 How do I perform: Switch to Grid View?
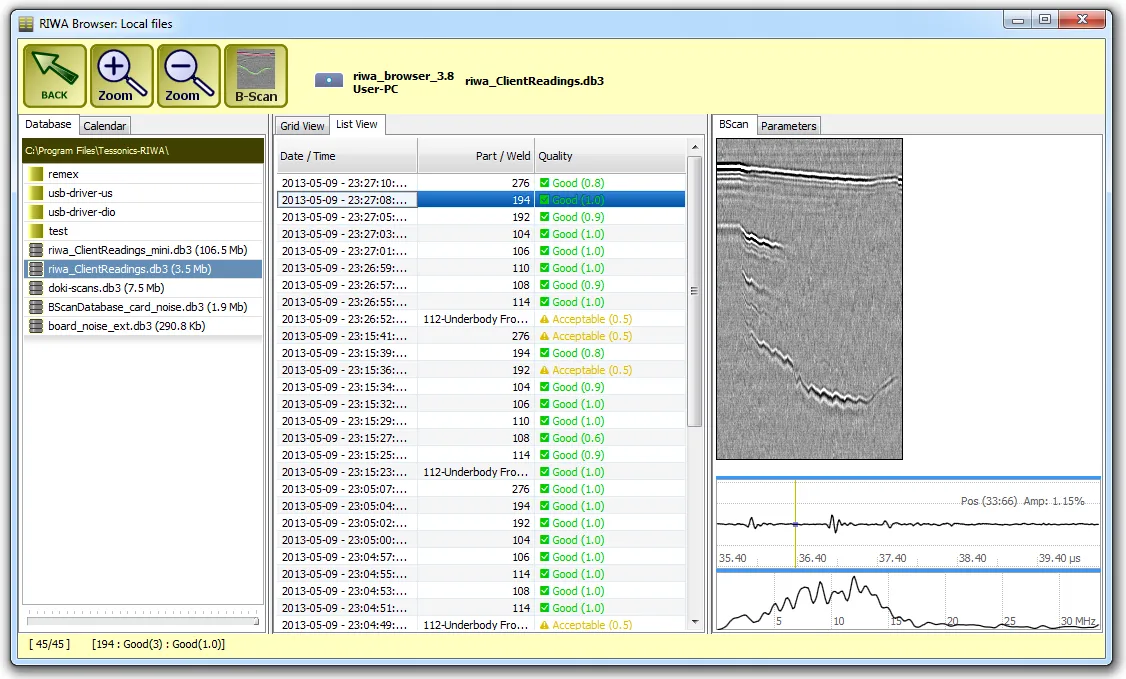[301, 125]
